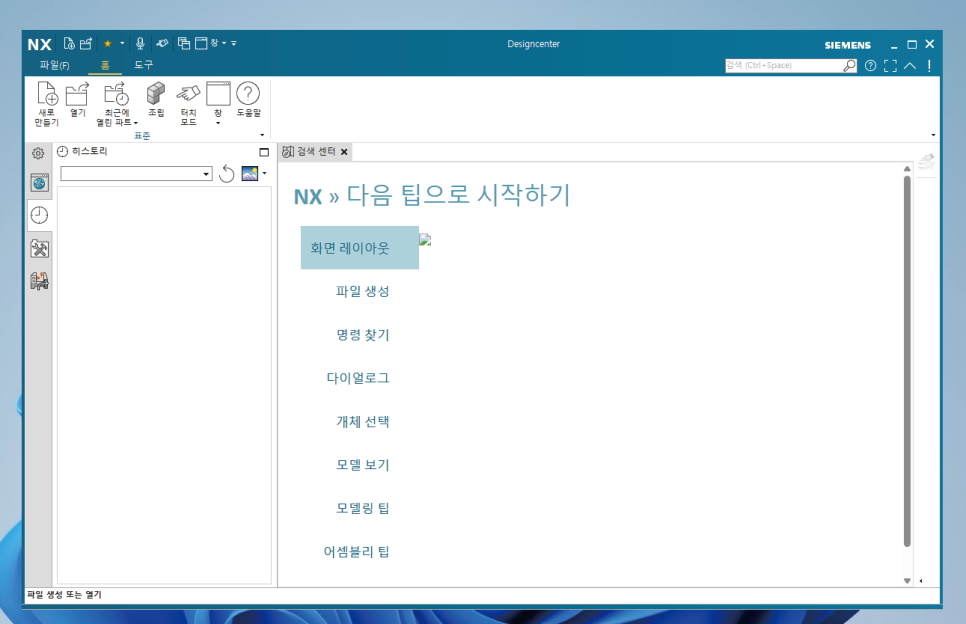Open the 개체 선택 tip link
Screen dimensions: 966x624
coord(362,421)
